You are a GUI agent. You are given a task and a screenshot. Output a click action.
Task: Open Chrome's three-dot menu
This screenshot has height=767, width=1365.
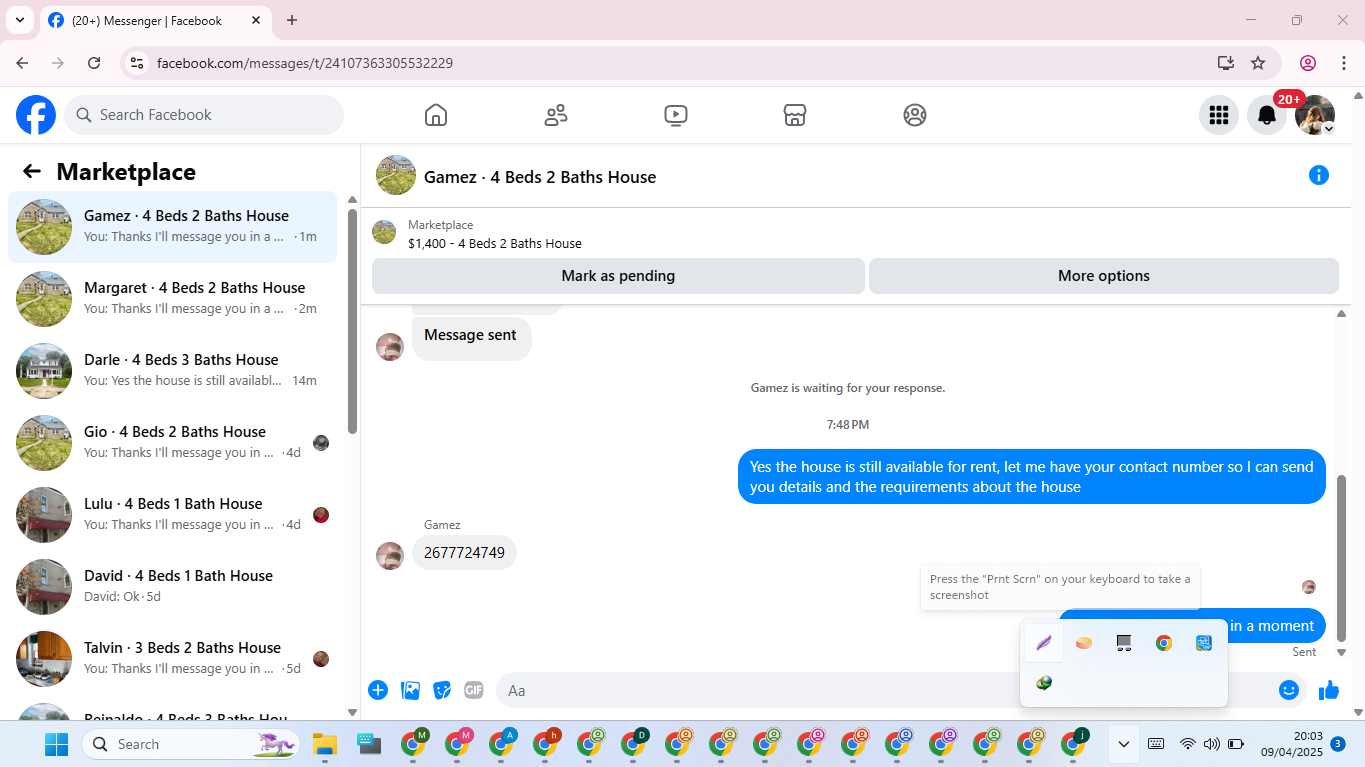pyautogui.click(x=1344, y=63)
